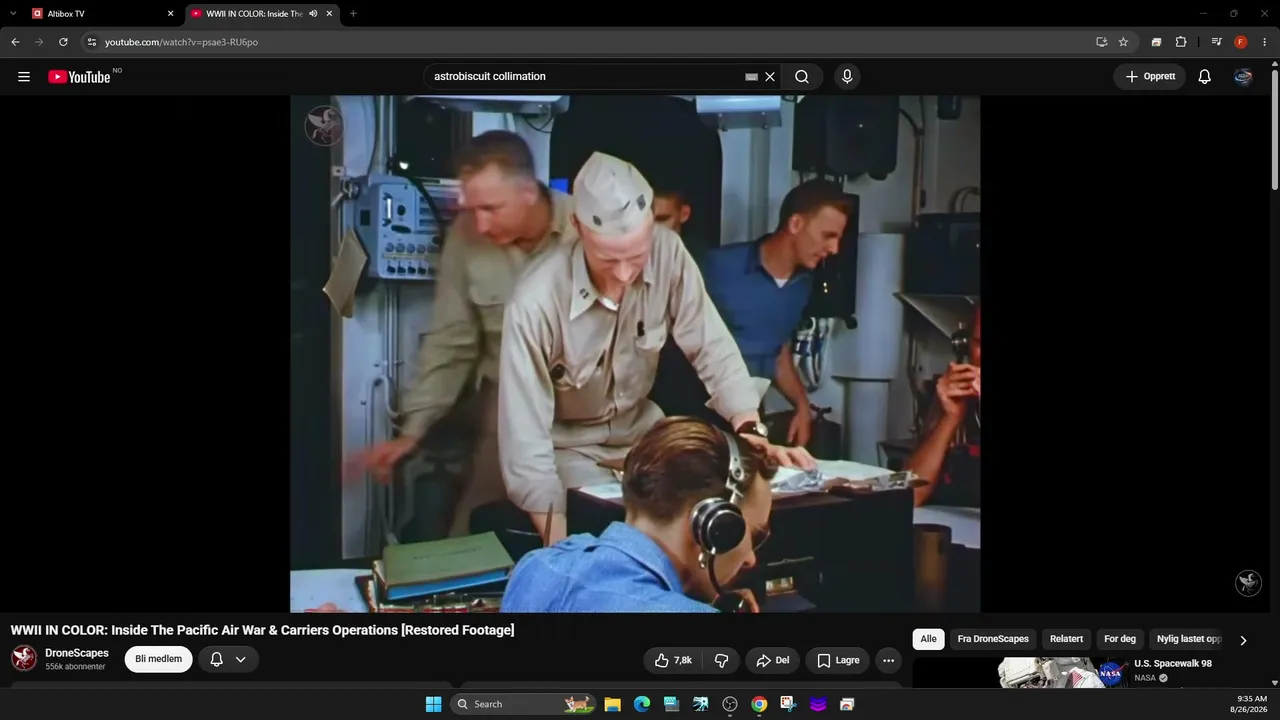
Task: Dislike the video with thumbs down
Action: tap(720, 660)
